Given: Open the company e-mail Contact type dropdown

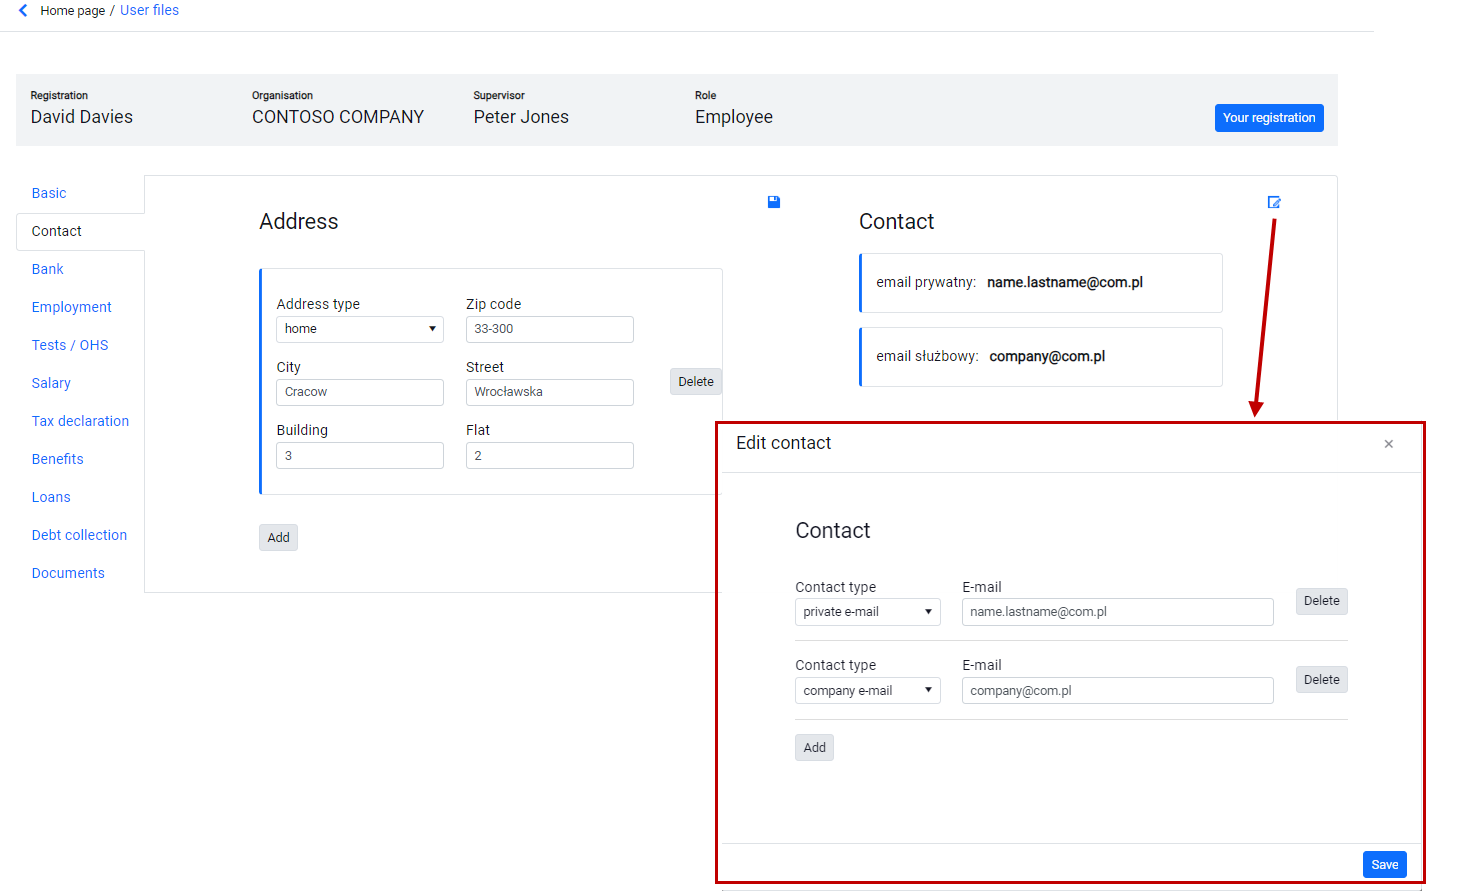Looking at the screenshot, I should [868, 691].
